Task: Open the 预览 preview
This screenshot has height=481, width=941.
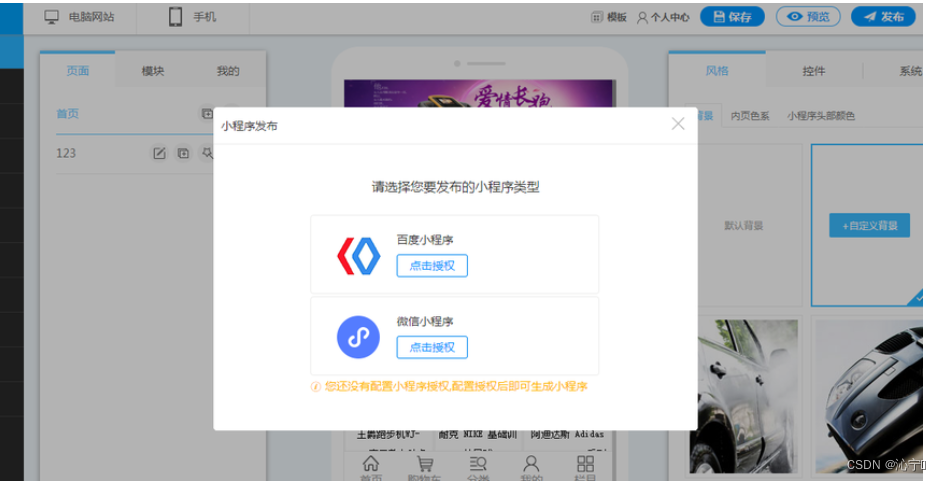Action: [x=808, y=17]
